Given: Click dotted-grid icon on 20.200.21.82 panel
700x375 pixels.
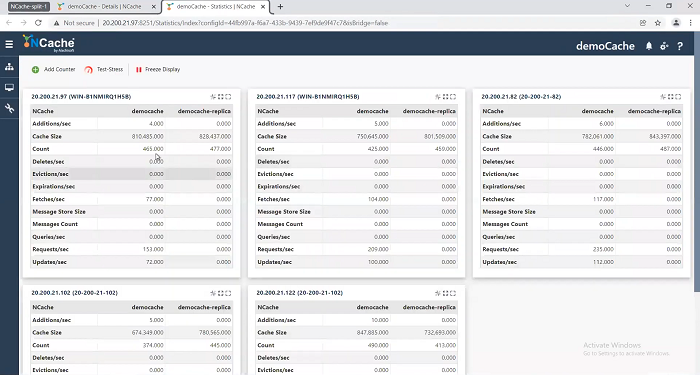Looking at the screenshot, I should [671, 97].
